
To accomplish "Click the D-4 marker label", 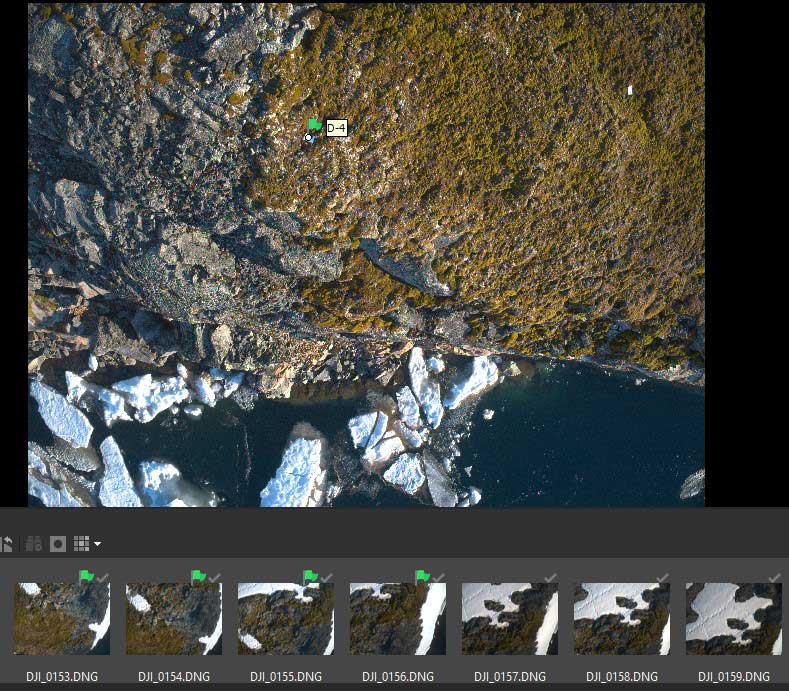I will 336,128.
